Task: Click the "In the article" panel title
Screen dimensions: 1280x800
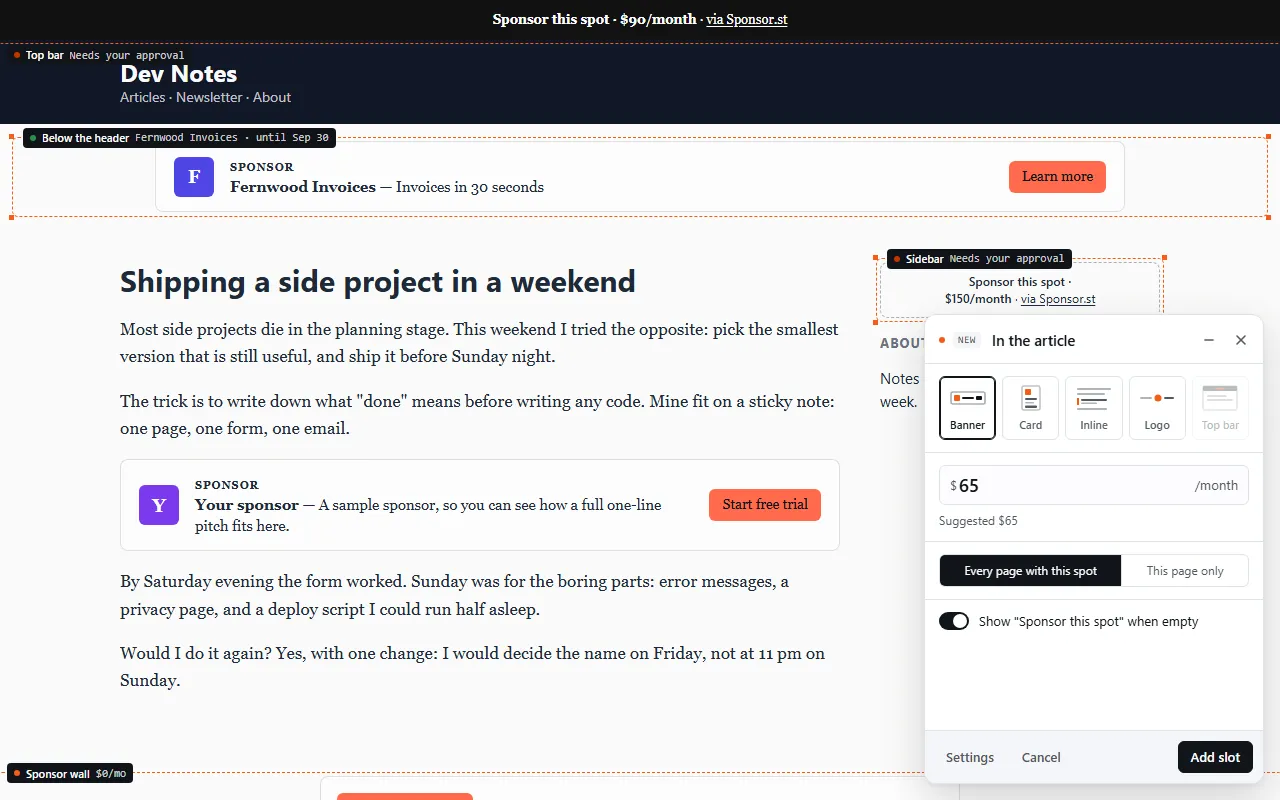Action: click(x=1033, y=341)
